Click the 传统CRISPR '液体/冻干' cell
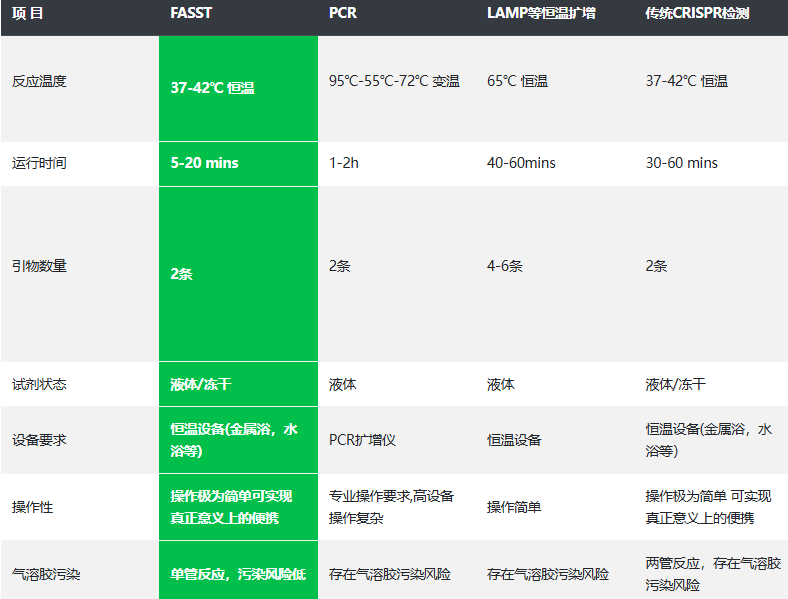This screenshot has width=788, height=599. click(675, 384)
